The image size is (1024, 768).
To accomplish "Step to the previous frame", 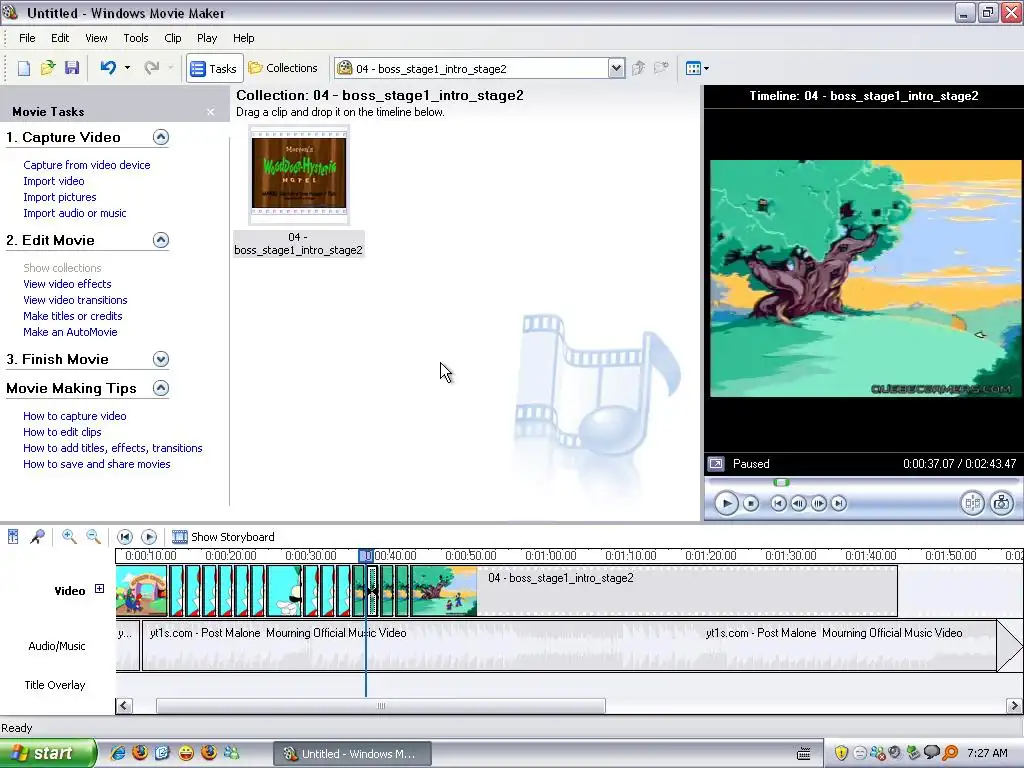I will 798,504.
